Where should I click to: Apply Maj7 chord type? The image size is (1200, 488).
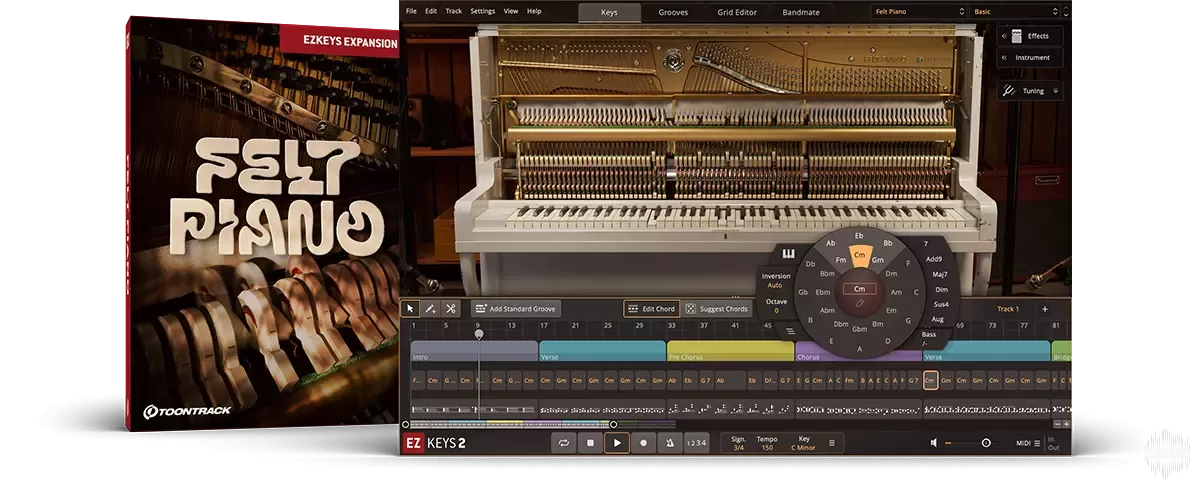tap(940, 273)
